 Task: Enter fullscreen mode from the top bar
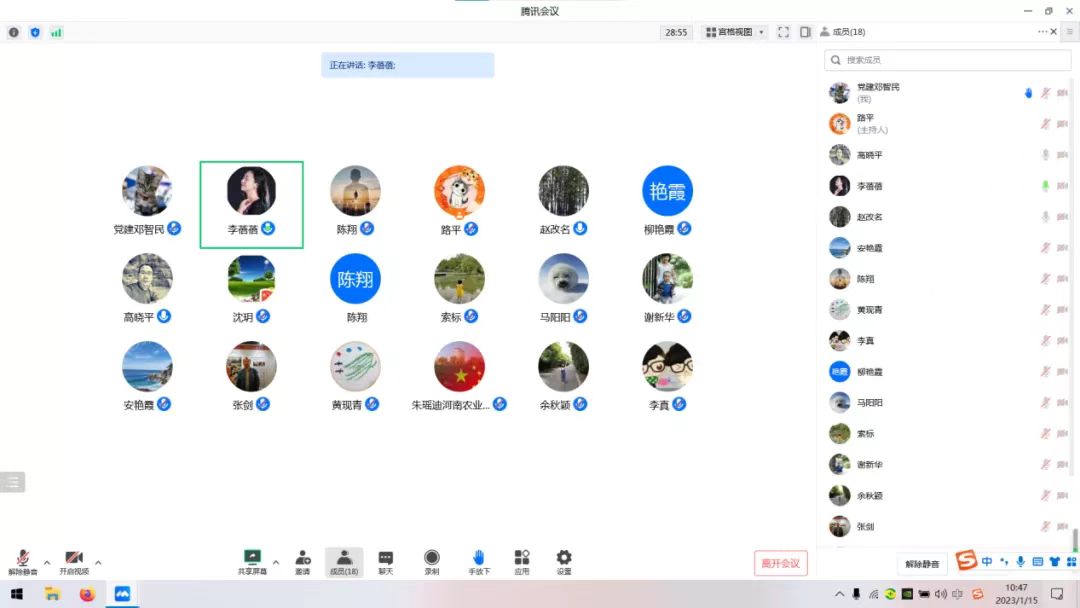pyautogui.click(x=783, y=32)
